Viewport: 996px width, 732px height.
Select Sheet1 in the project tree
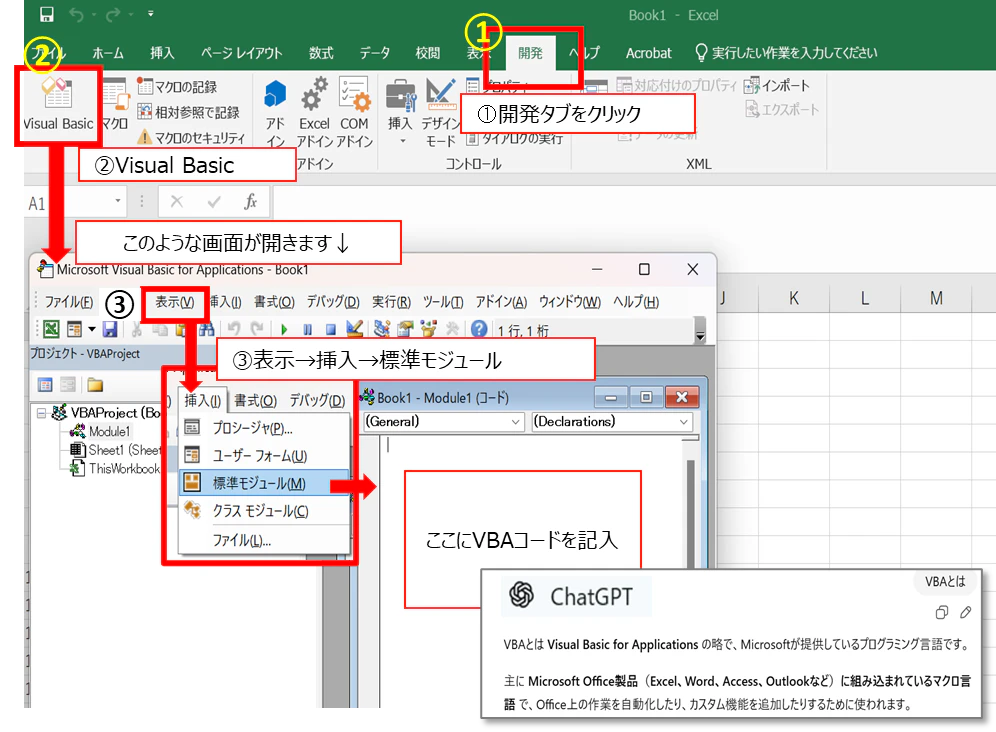pos(115,450)
